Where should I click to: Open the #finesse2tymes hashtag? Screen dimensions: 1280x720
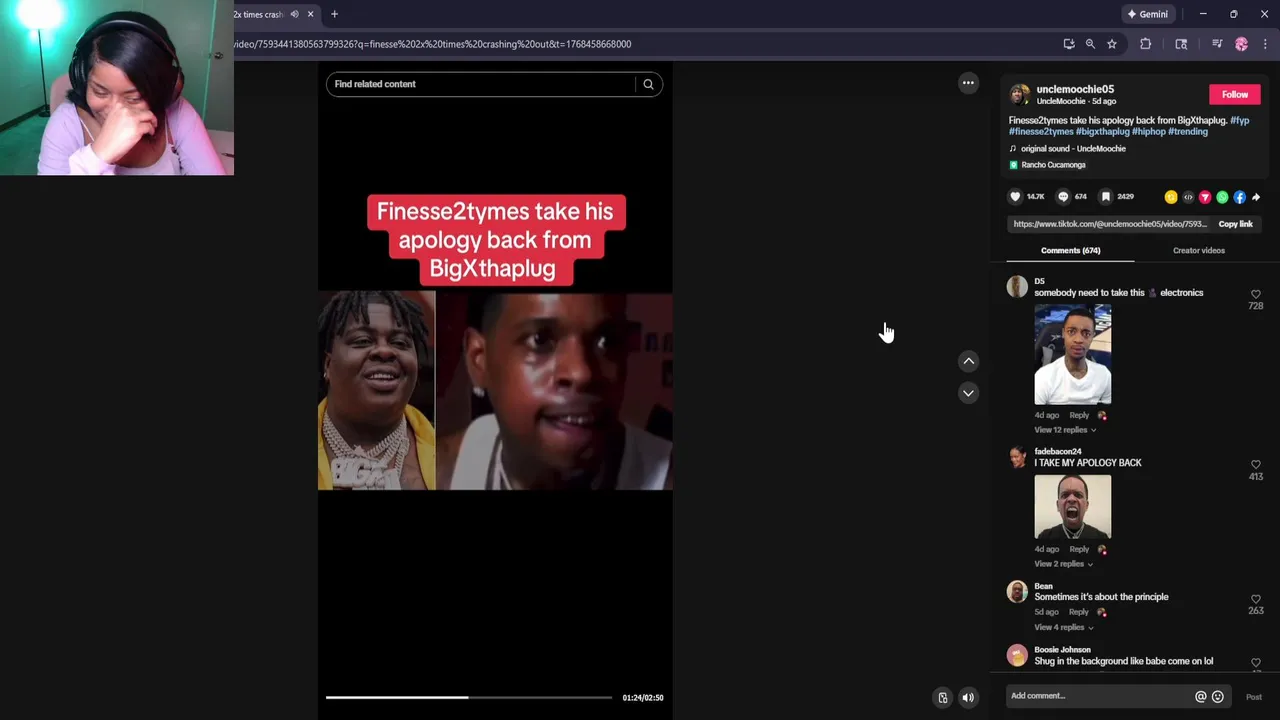(x=1041, y=132)
